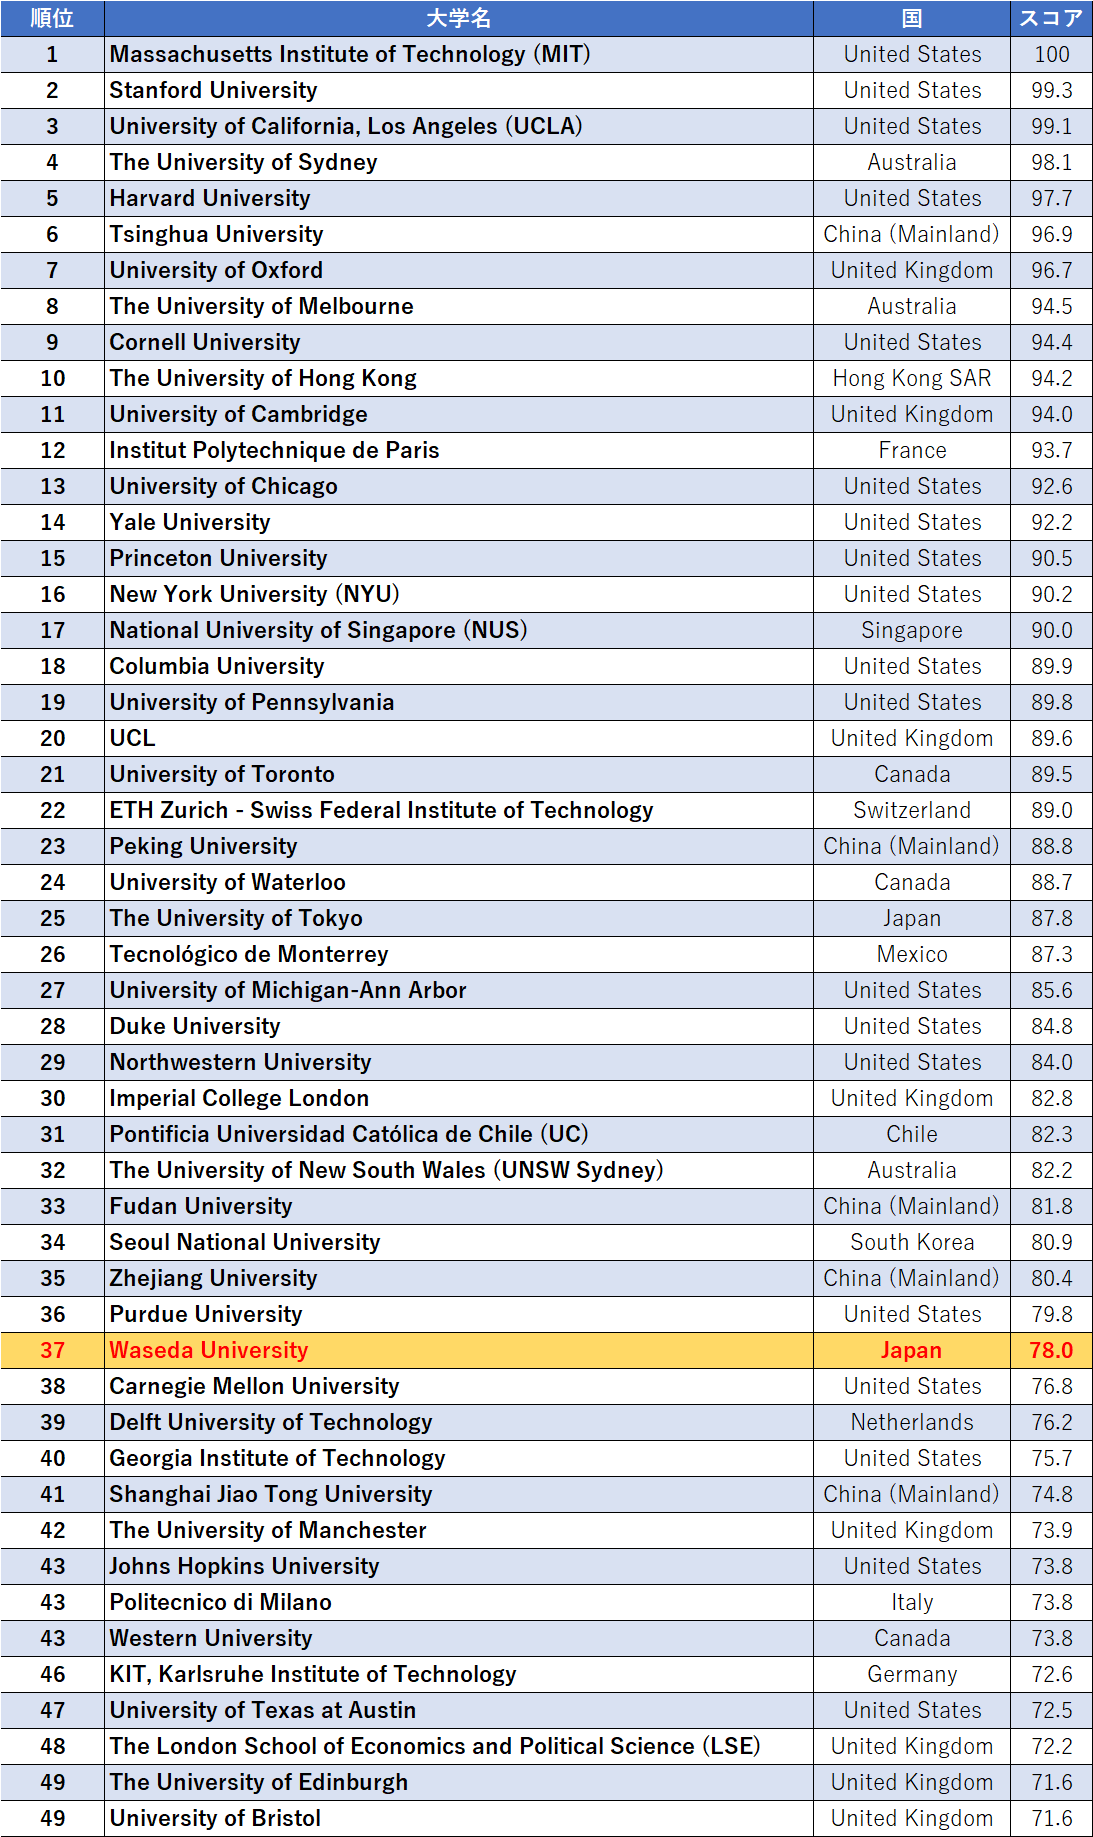Viewport: 1093px width, 1837px height.
Task: Click the Hong Kong SAR country cell
Action: (x=912, y=378)
